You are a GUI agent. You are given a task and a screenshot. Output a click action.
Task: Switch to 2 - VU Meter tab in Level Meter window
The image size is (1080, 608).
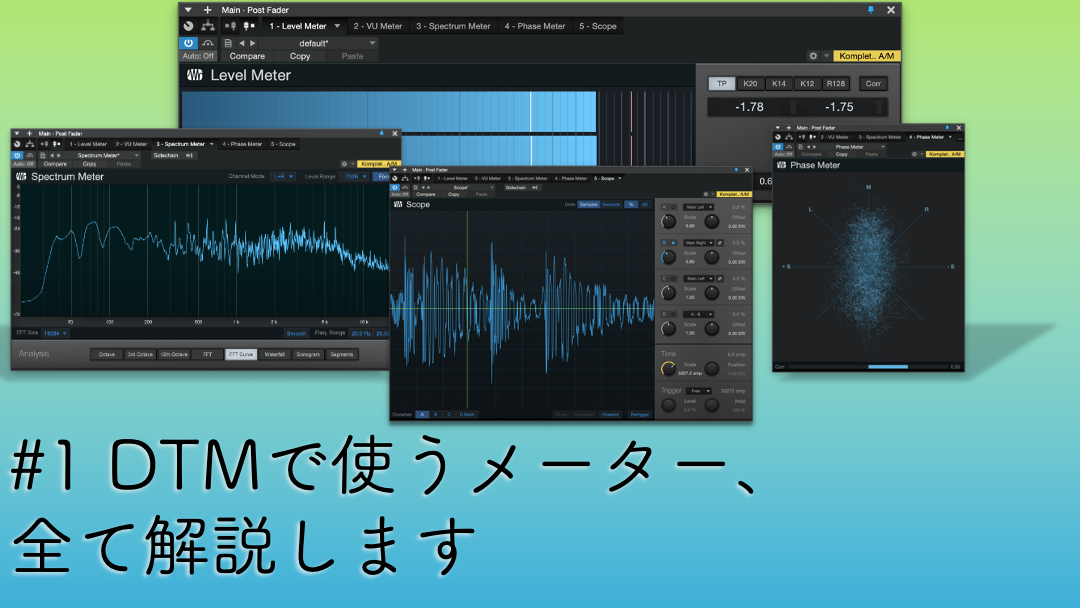pyautogui.click(x=377, y=26)
